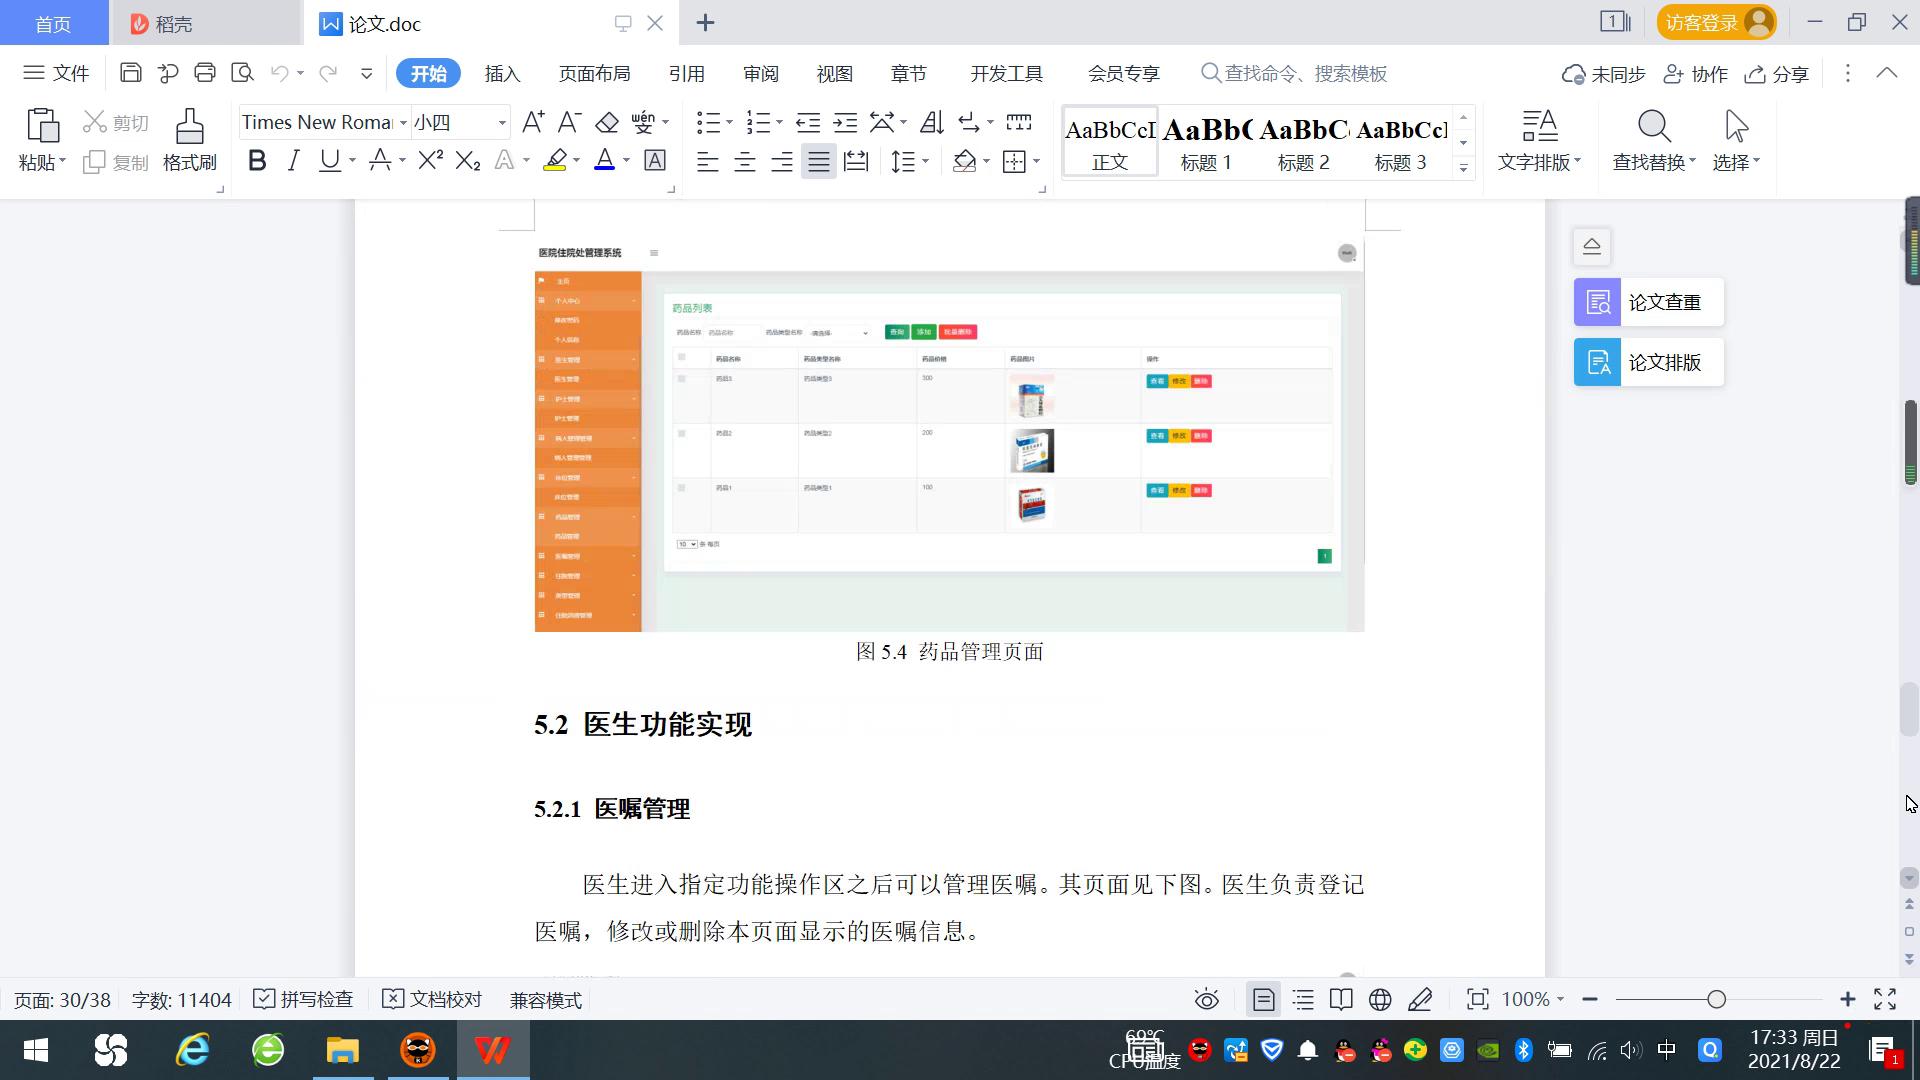Switch to the 插入 ribbon tab
This screenshot has height=1080, width=1920.
(501, 73)
